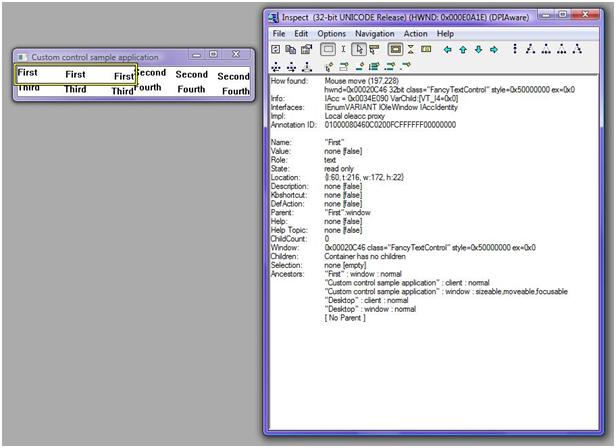616x448 pixels.
Task: Click the right-aligned 'Fourth' text in sample app
Action: point(235,91)
